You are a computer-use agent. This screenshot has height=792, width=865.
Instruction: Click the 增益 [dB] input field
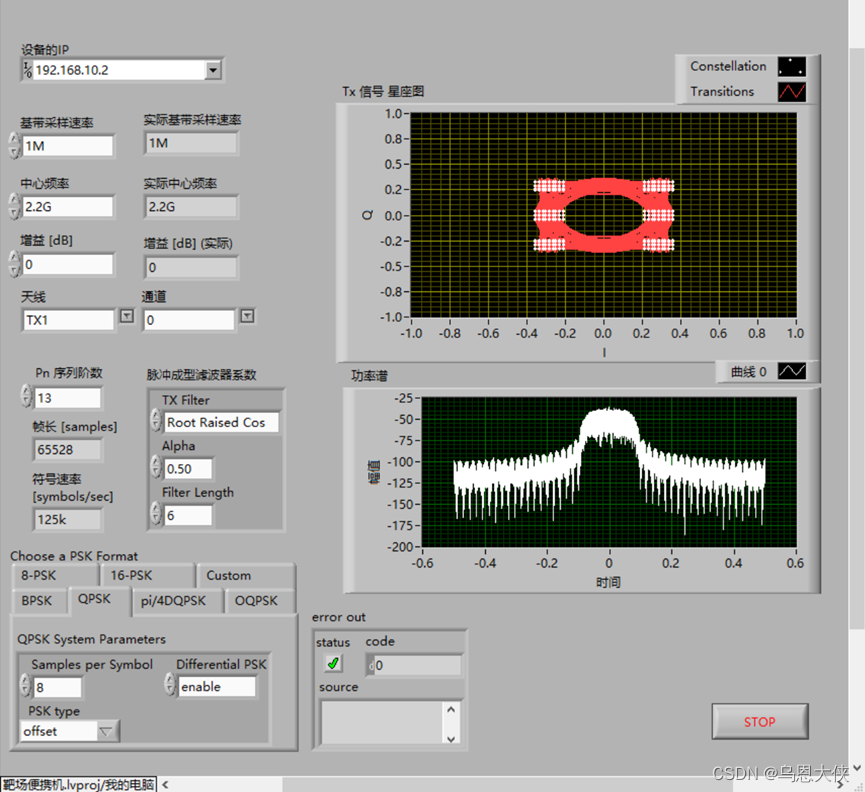67,264
